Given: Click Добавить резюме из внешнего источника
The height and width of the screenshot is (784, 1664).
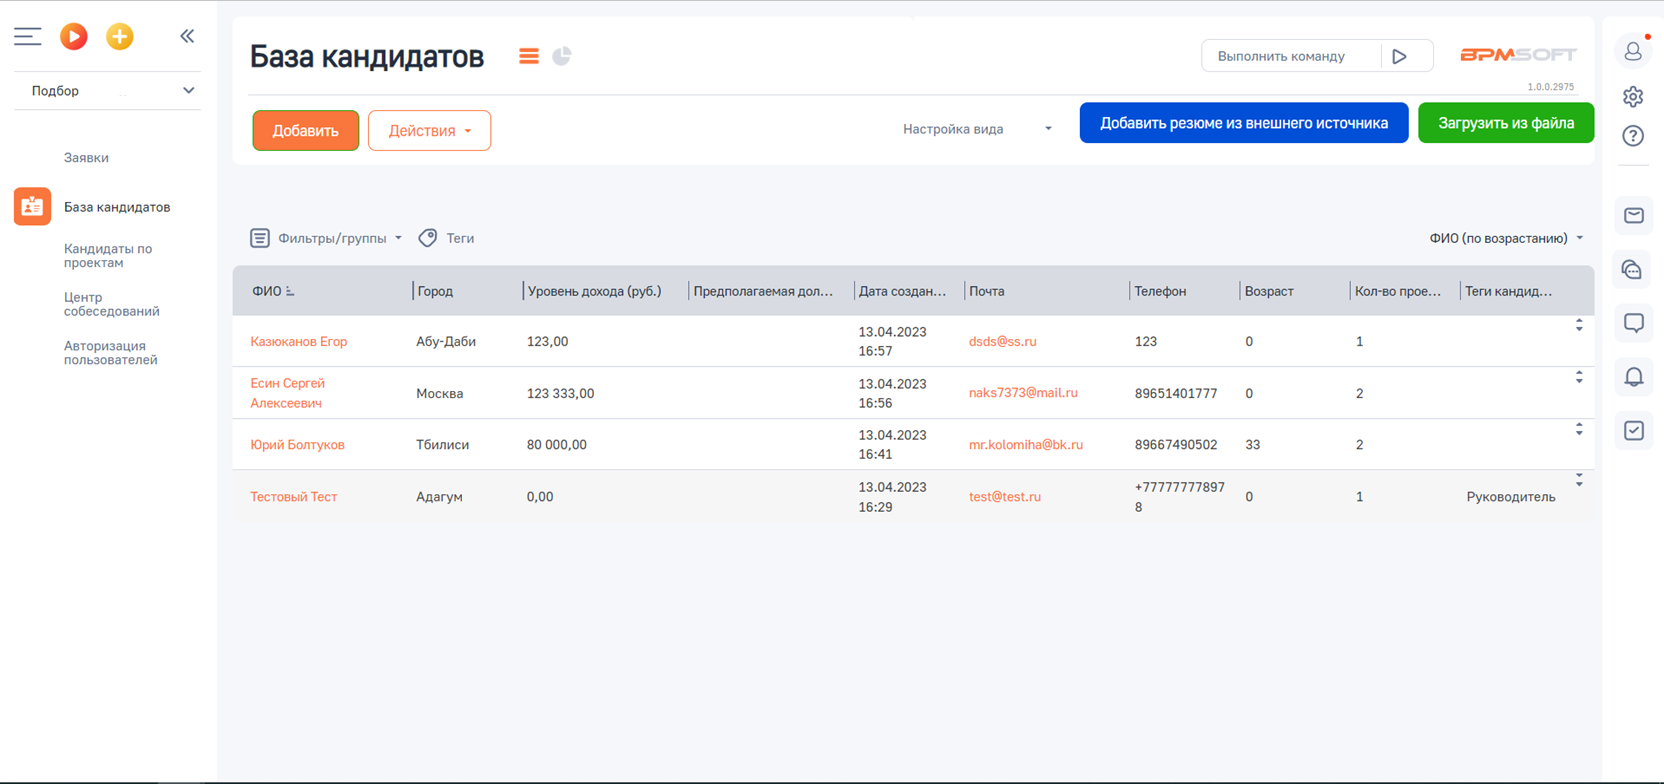Looking at the screenshot, I should (x=1244, y=123).
